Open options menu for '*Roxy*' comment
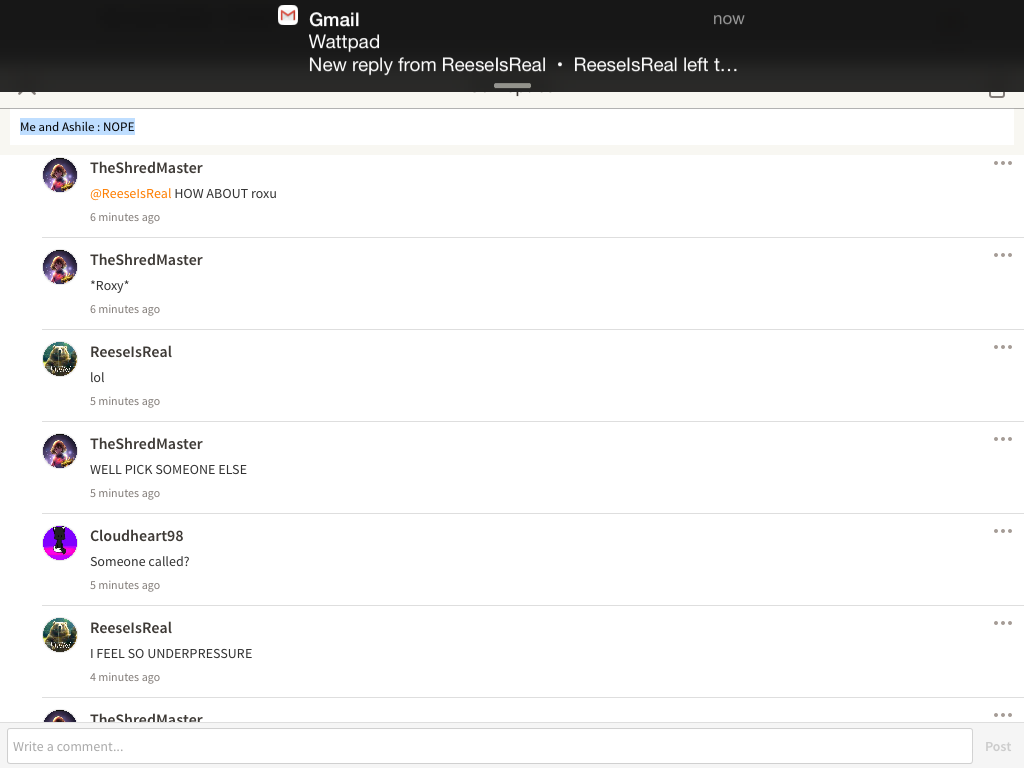The image size is (1024, 768). coord(1002,255)
